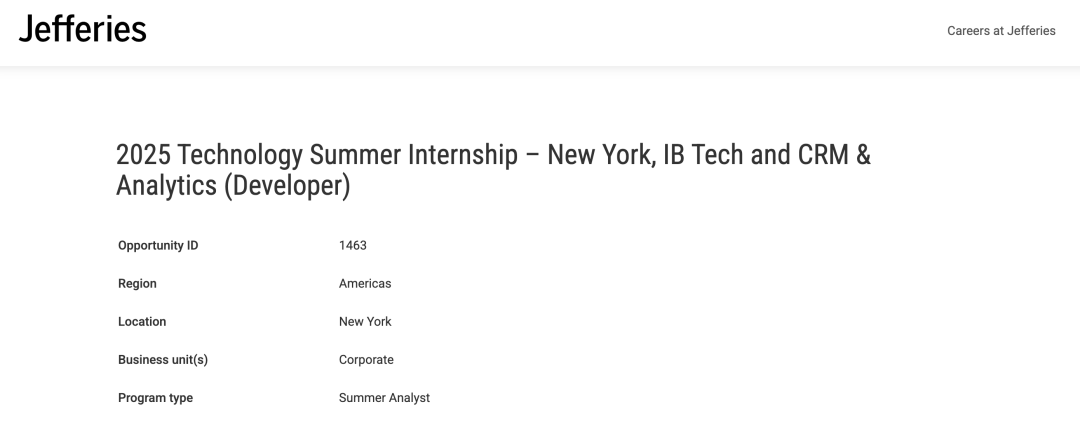This screenshot has height=423, width=1080.
Task: Click the word Internship in the heading
Action: point(463,156)
